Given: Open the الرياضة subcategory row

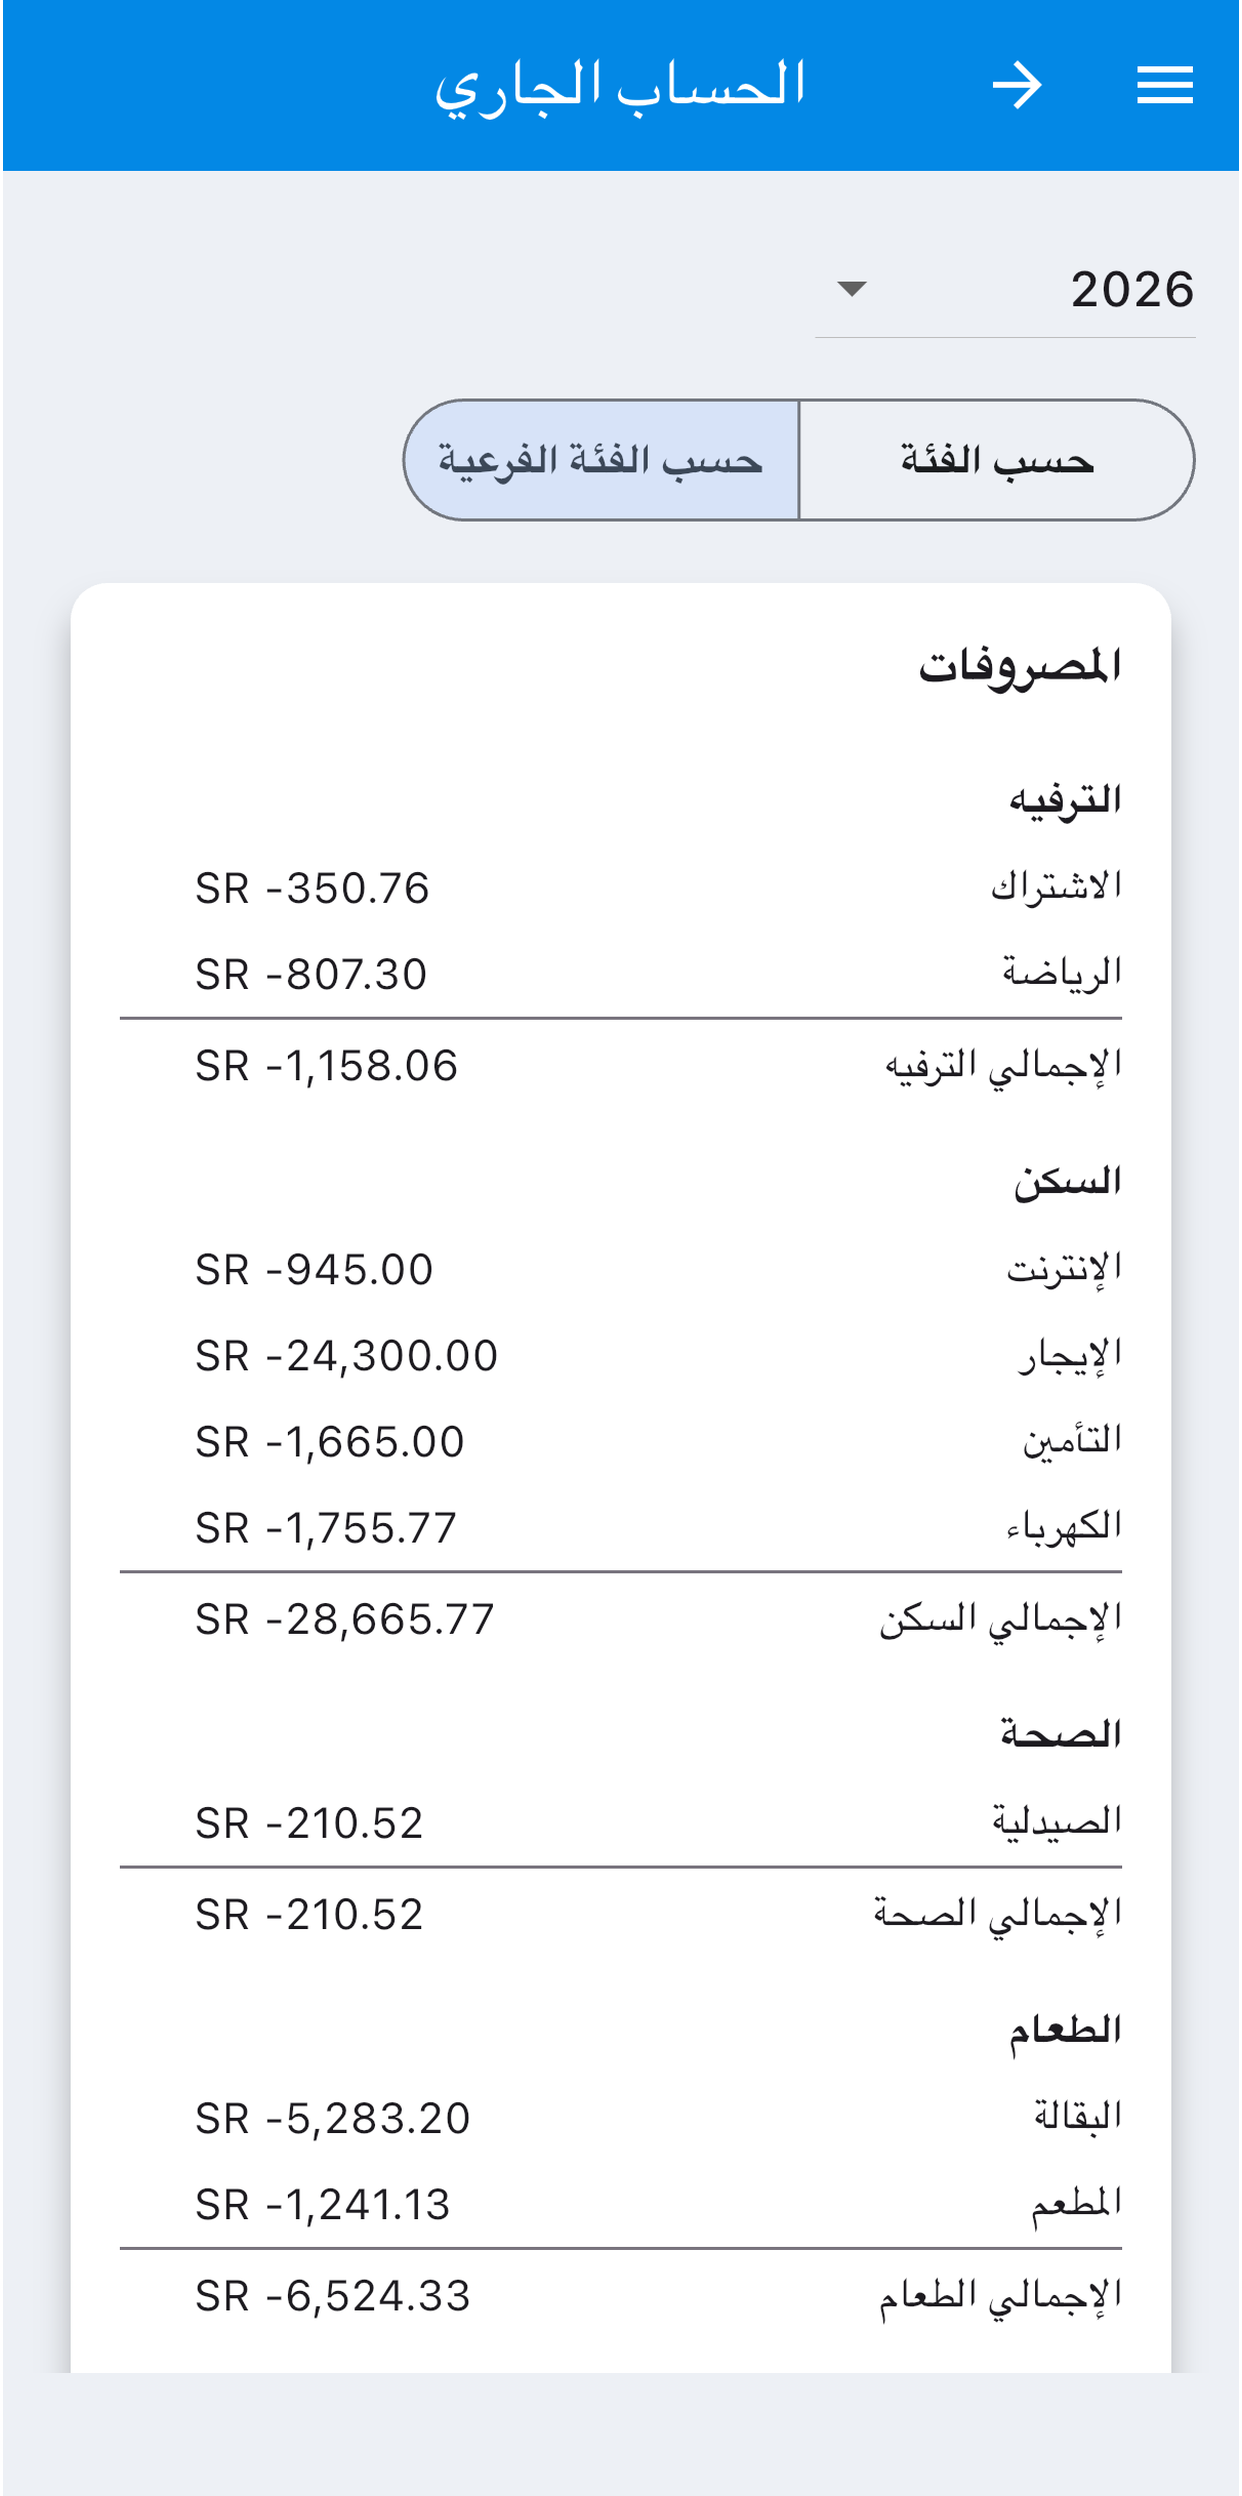Looking at the screenshot, I should click(x=621, y=974).
